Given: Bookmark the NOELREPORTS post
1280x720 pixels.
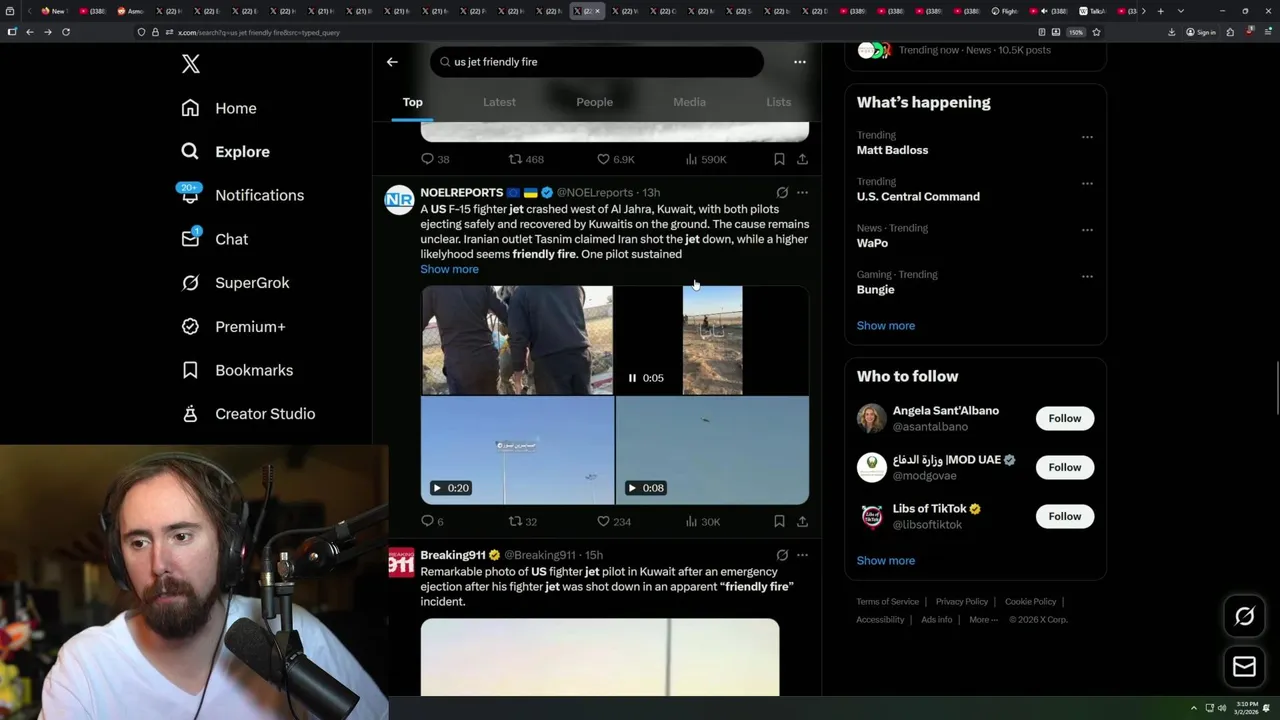Looking at the screenshot, I should [x=779, y=521].
